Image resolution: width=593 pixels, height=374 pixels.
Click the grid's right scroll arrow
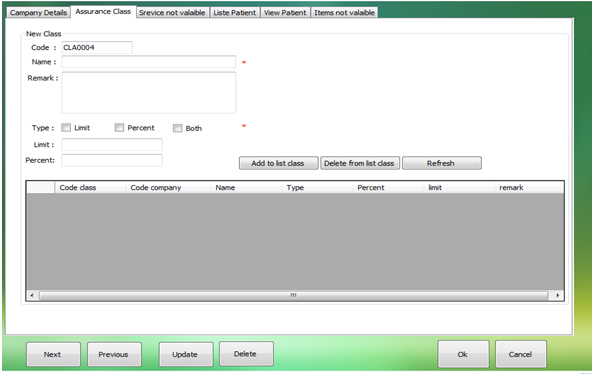[558, 295]
